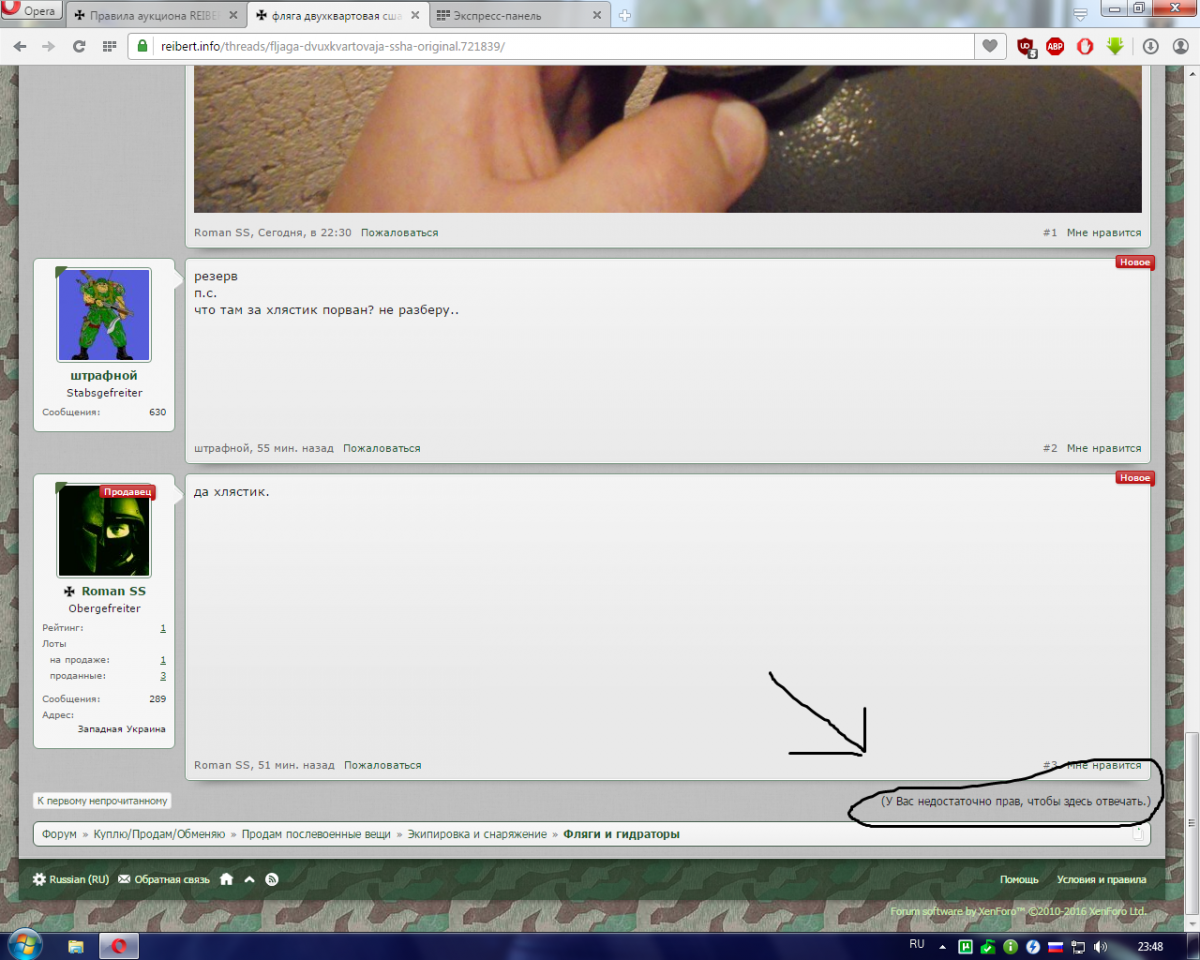Open the штрафной, 55 мин. назад timestamp

click(264, 449)
